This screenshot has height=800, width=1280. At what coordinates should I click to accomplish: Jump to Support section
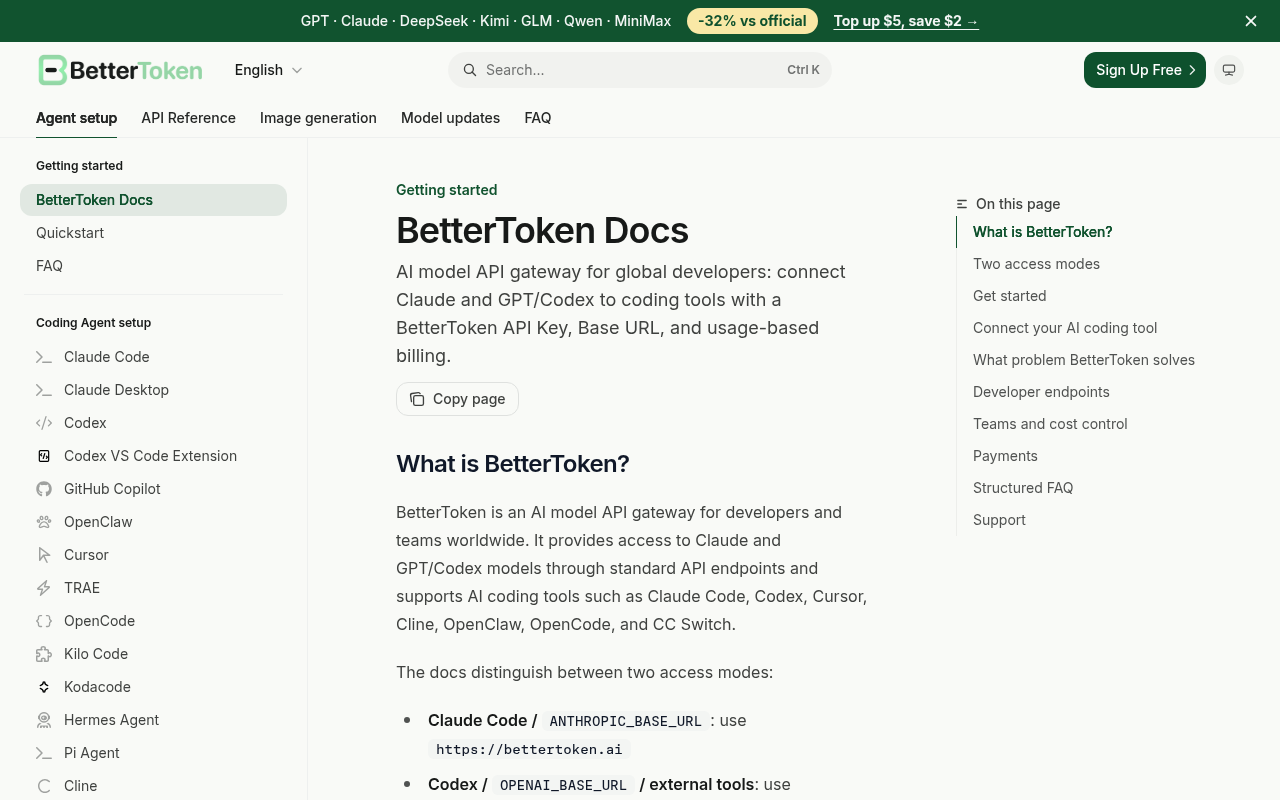coord(999,520)
